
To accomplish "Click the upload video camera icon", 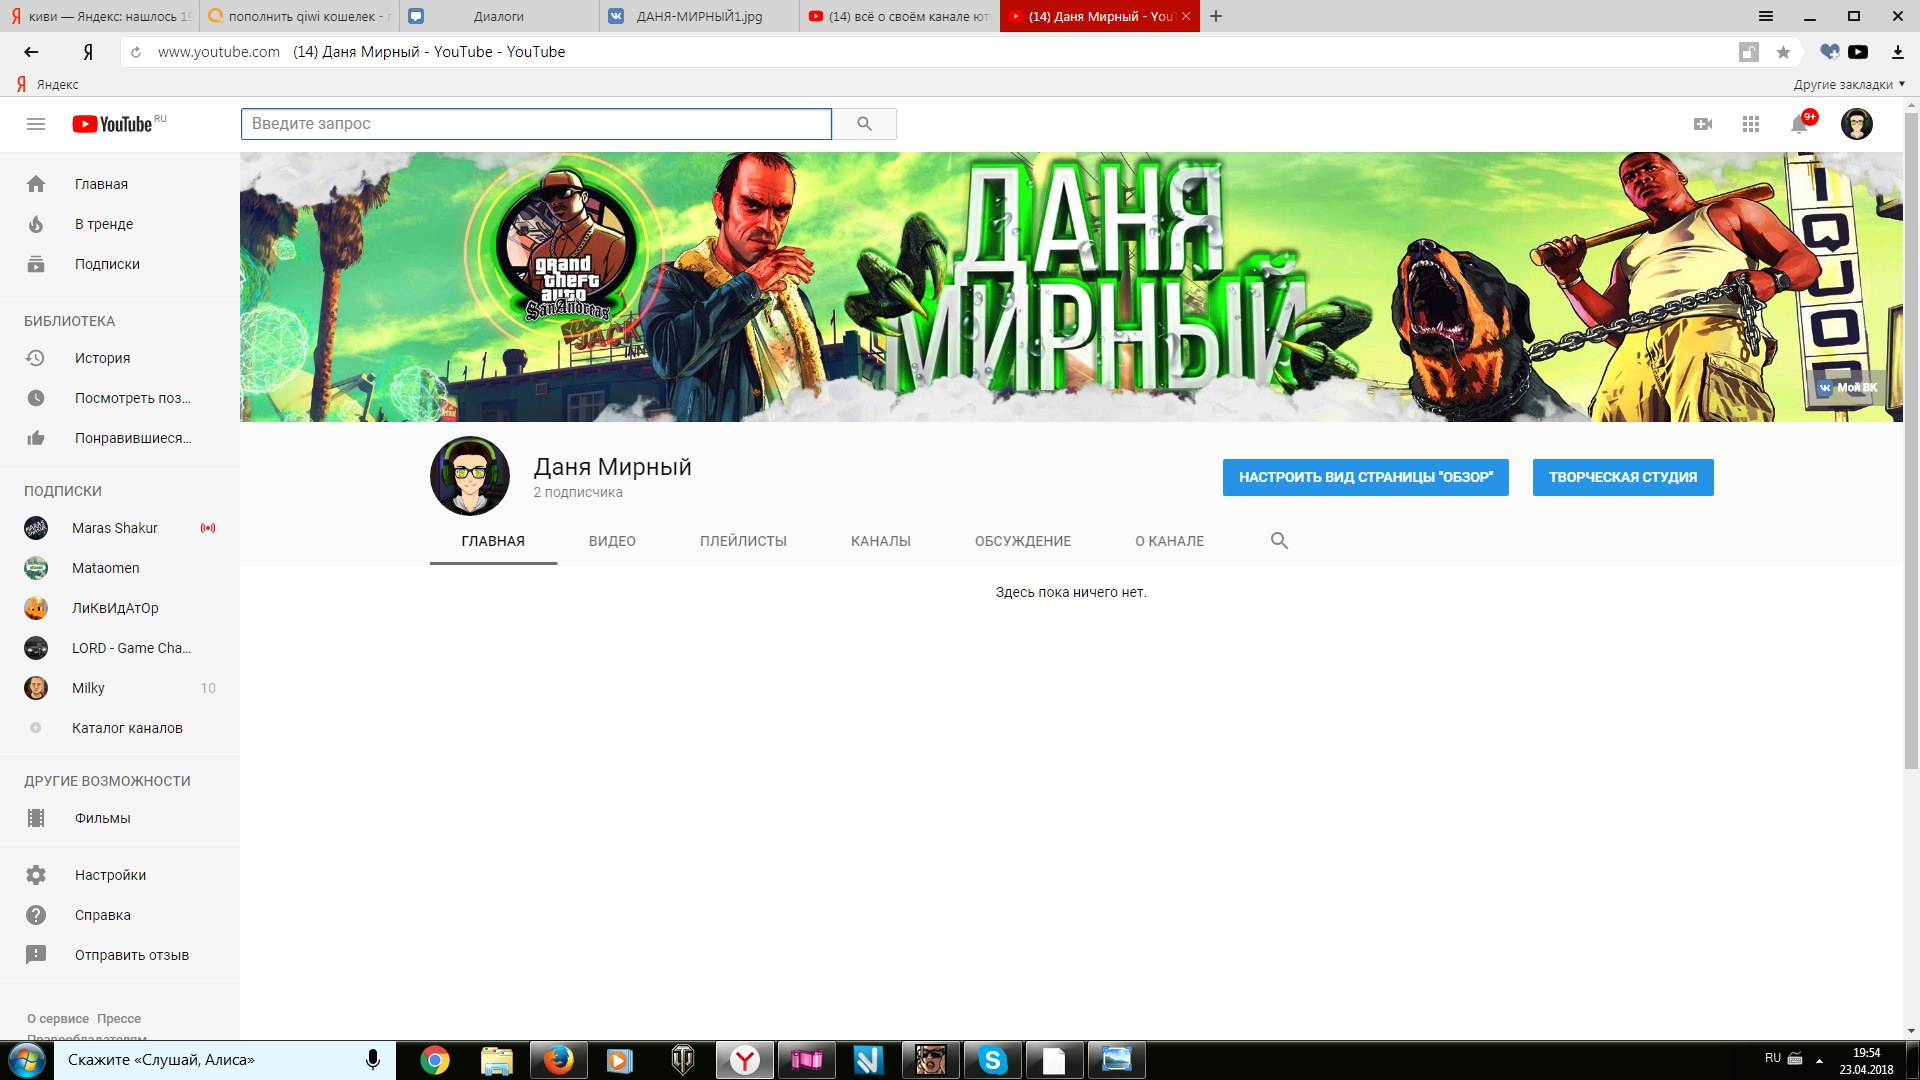I will 1702,124.
